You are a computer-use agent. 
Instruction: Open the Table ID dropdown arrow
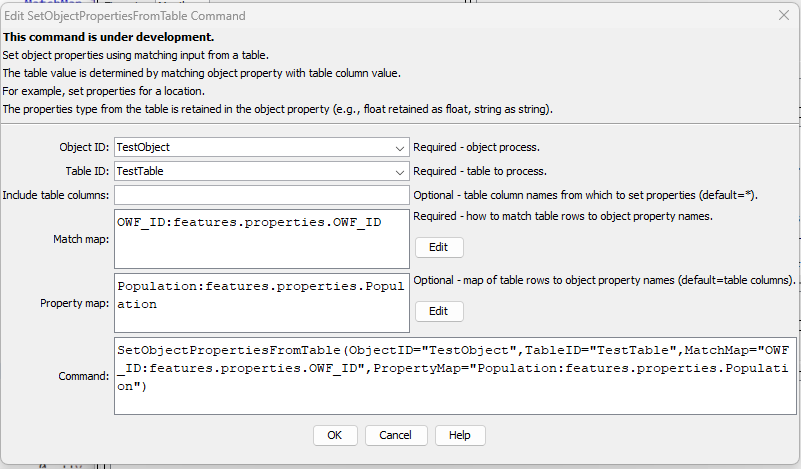399,172
